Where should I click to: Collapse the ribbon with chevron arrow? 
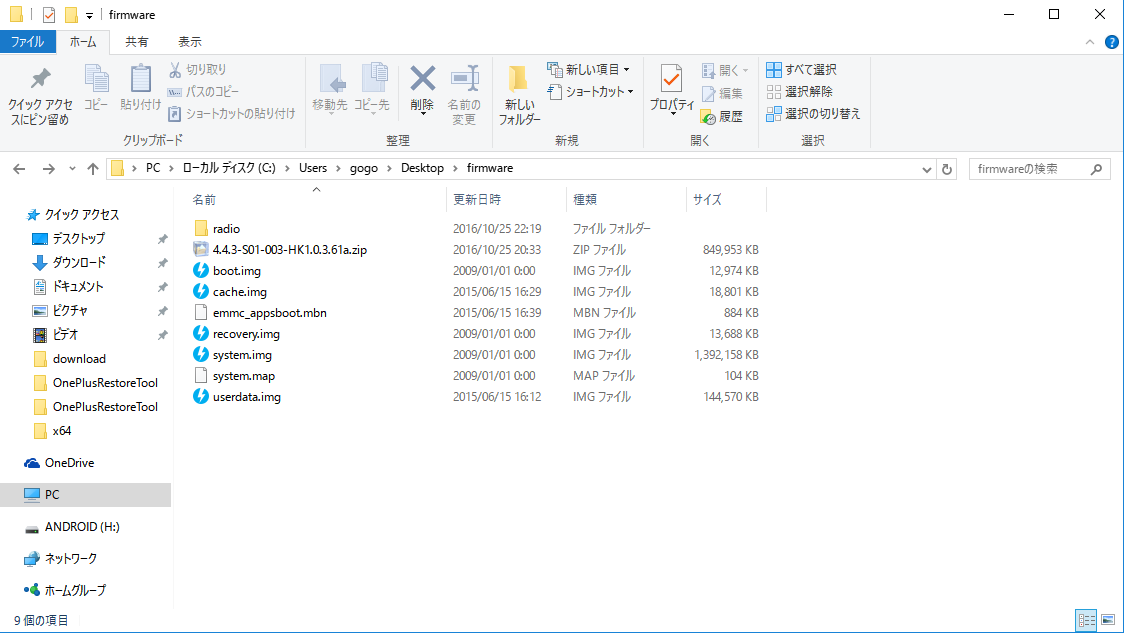coord(1090,42)
